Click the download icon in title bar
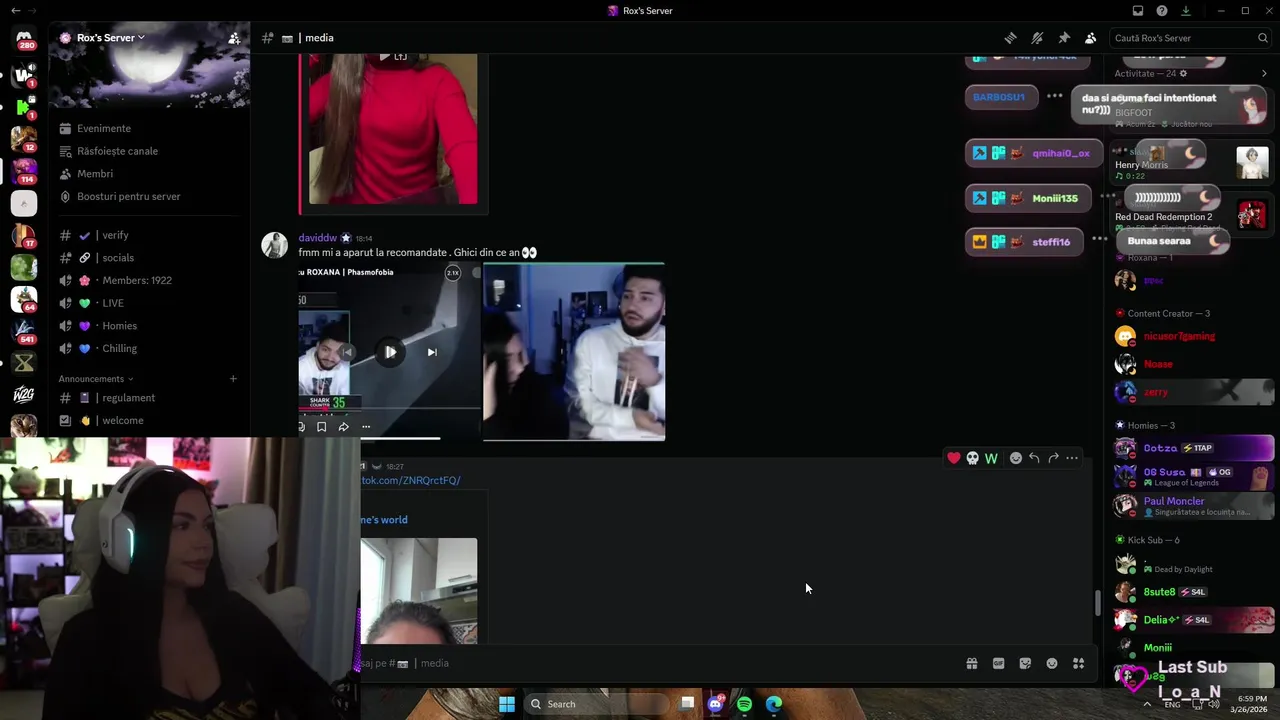Image resolution: width=1280 pixels, height=720 pixels. click(1186, 11)
